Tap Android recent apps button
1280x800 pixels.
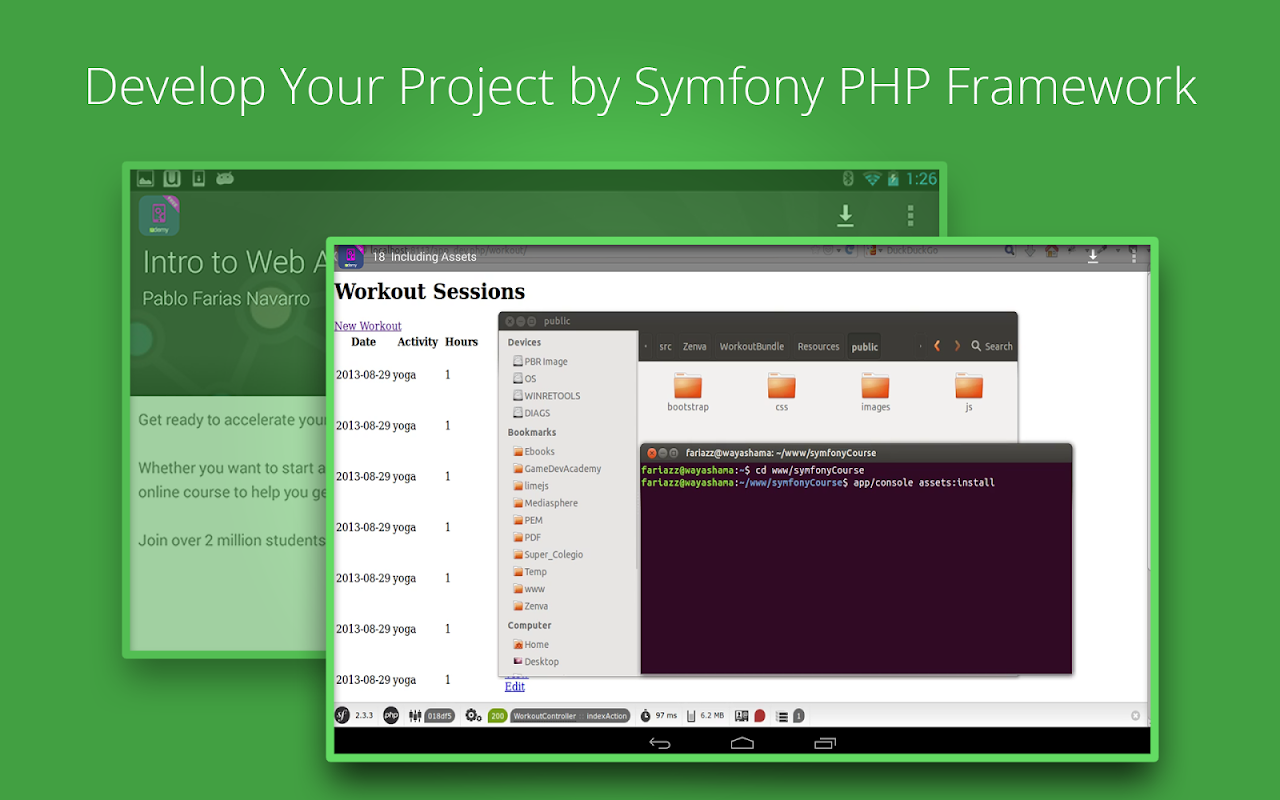pyautogui.click(x=824, y=742)
